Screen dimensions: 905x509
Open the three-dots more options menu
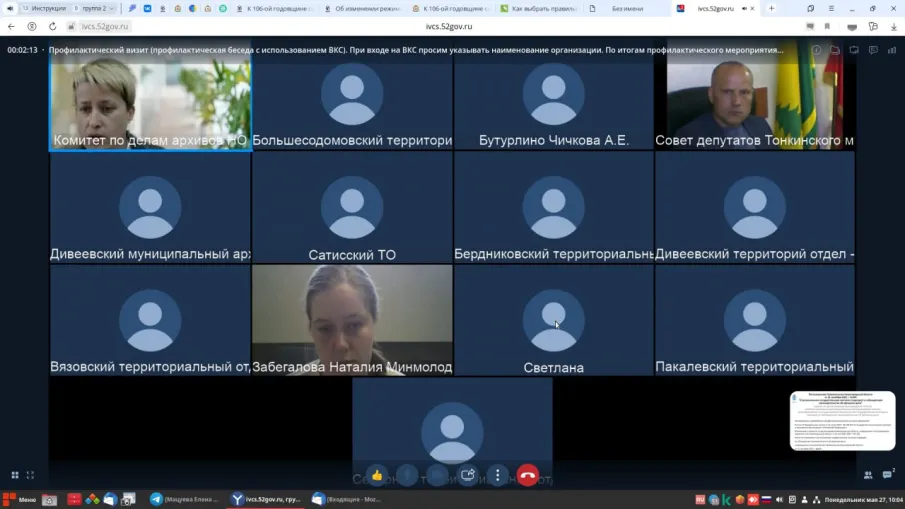click(498, 476)
